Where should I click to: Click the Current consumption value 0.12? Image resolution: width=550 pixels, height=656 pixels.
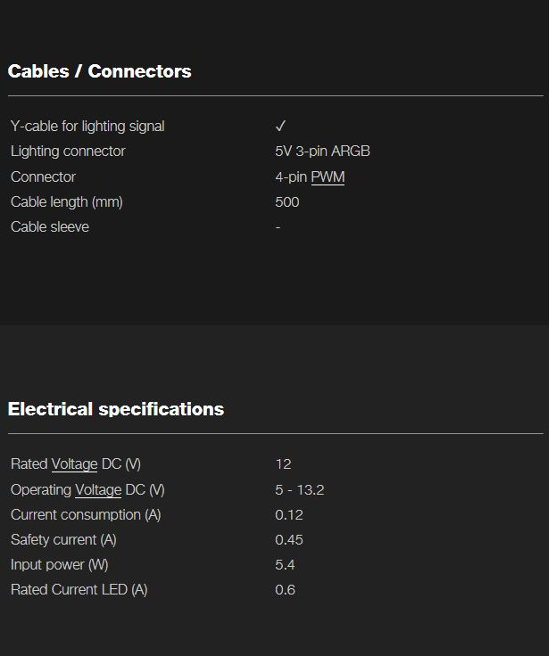coord(289,515)
